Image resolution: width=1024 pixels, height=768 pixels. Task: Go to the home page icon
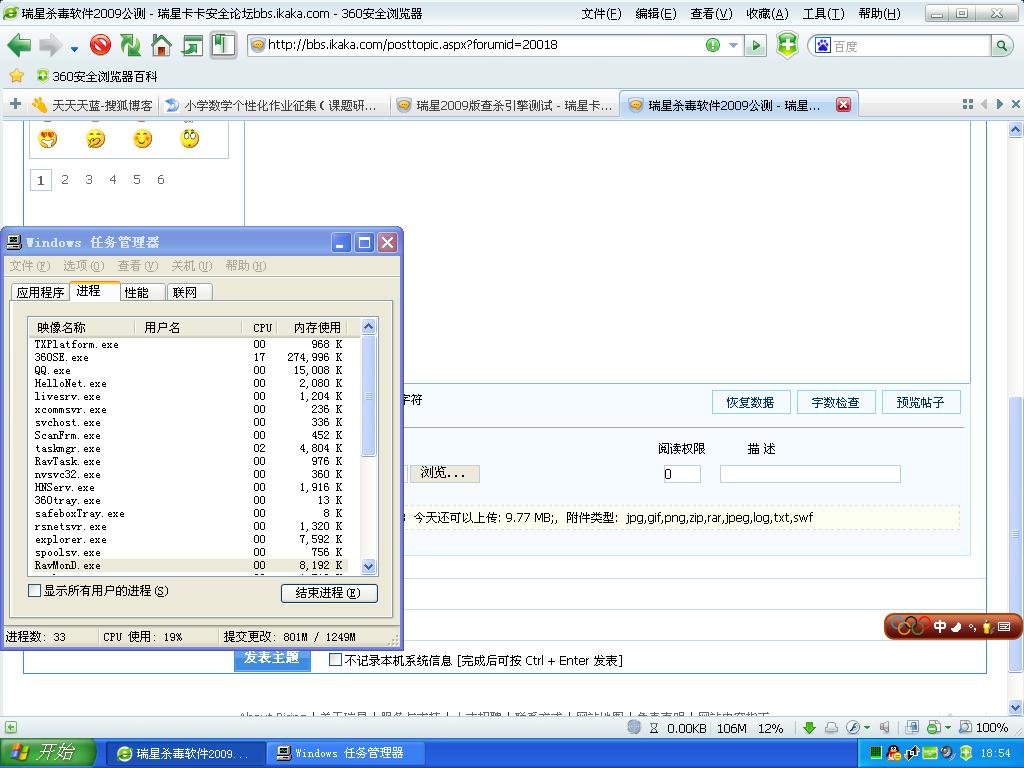[x=161, y=45]
